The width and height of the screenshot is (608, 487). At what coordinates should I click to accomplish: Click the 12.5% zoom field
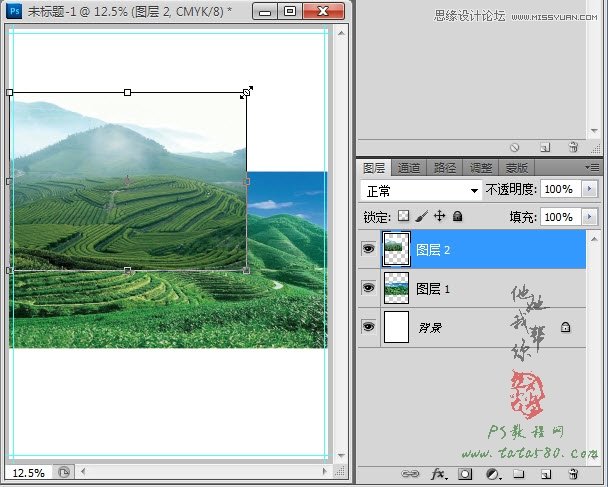point(29,473)
